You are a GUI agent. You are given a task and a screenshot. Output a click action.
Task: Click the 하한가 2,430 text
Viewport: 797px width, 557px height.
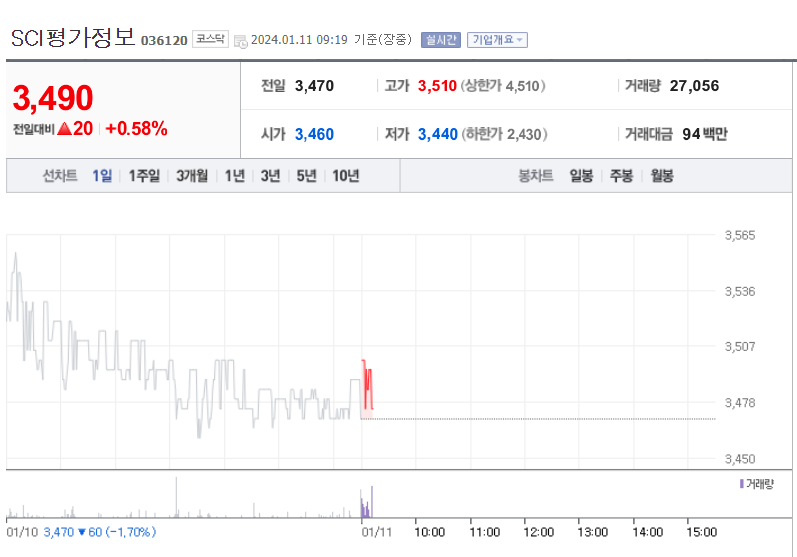click(504, 134)
